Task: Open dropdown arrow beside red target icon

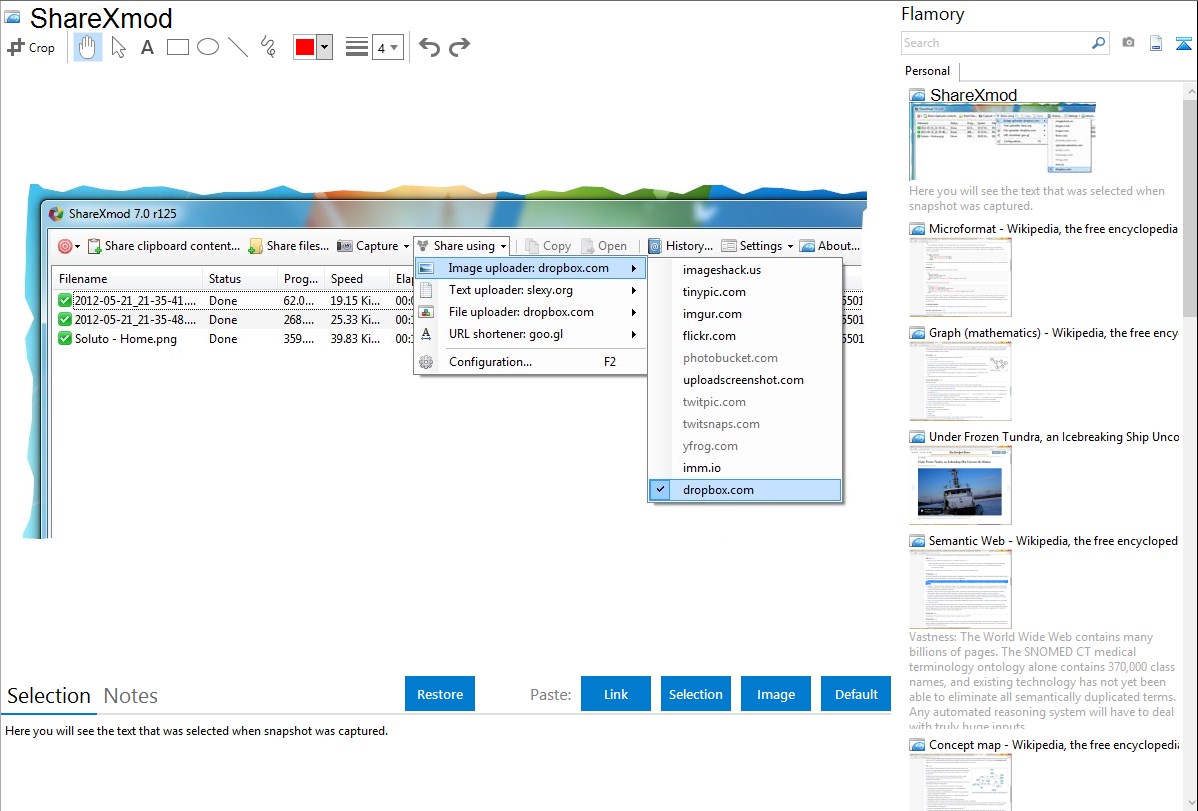Action: point(77,246)
